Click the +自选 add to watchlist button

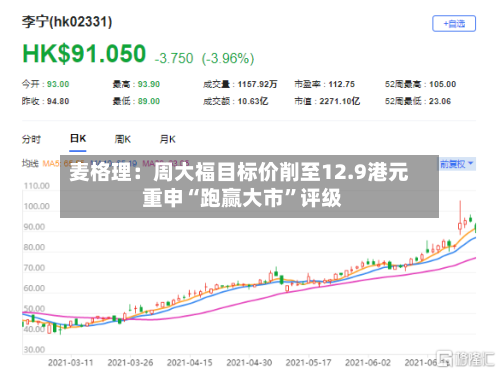(454, 24)
